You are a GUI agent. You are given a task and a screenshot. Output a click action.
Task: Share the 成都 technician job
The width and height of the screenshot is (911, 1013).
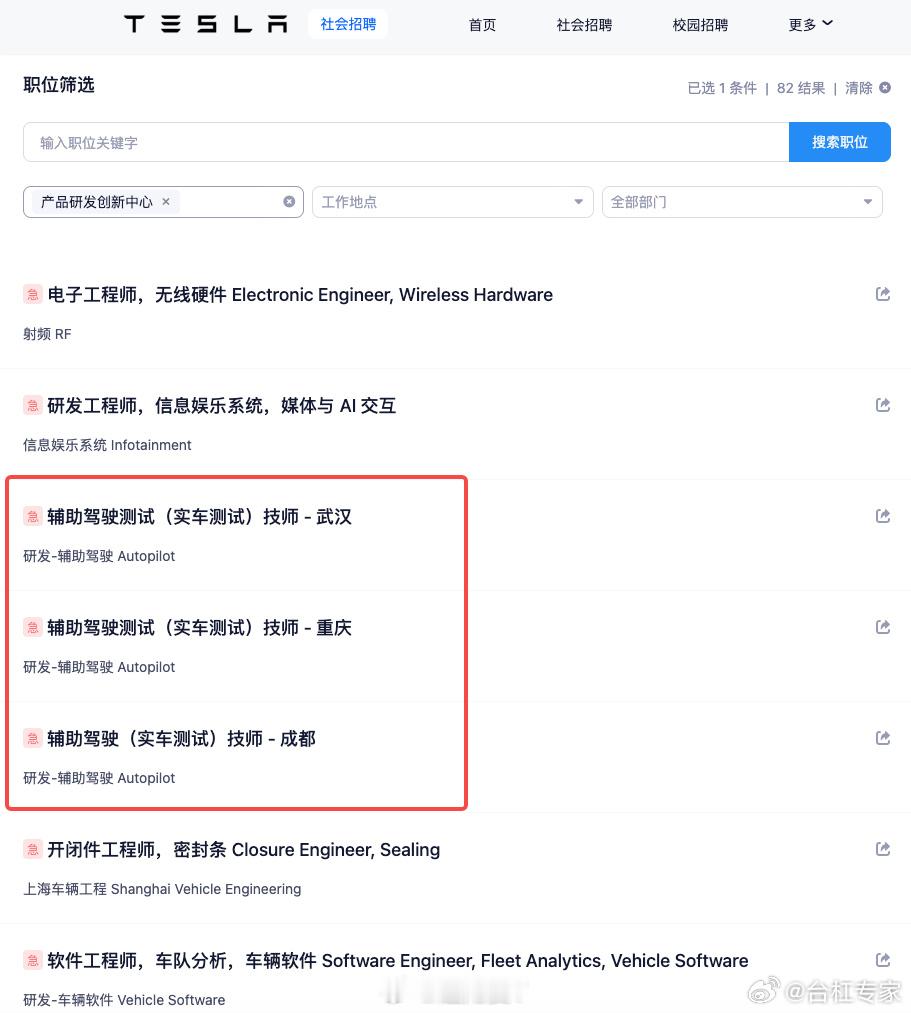883,738
